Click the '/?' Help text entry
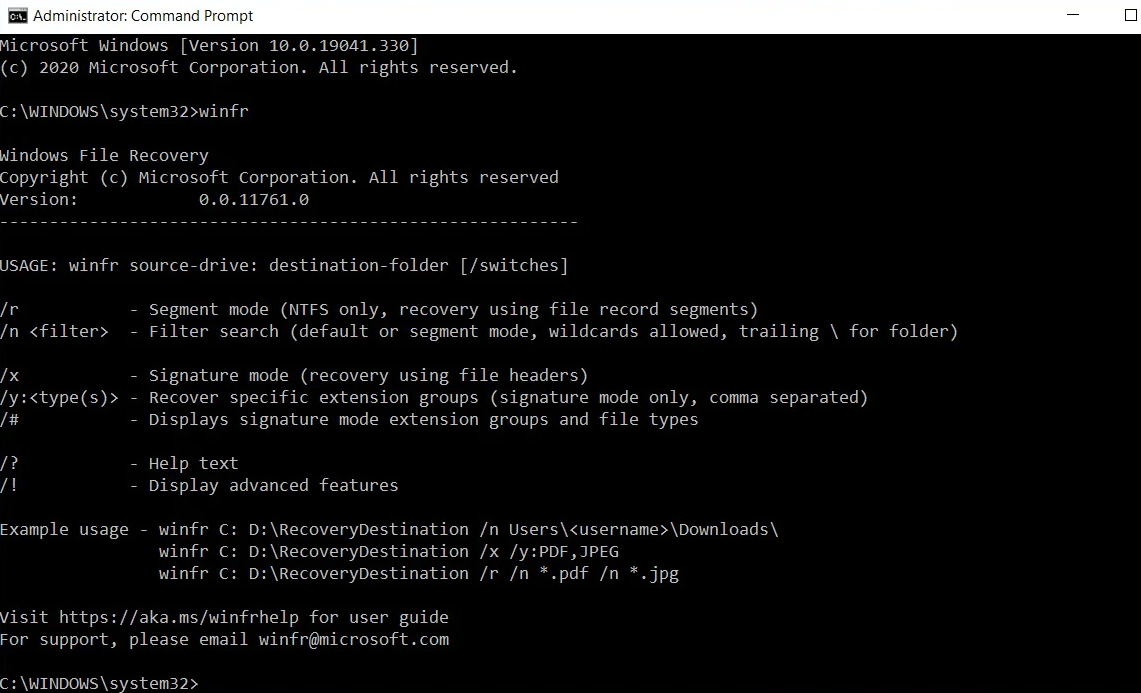The height and width of the screenshot is (693, 1141). [120, 462]
